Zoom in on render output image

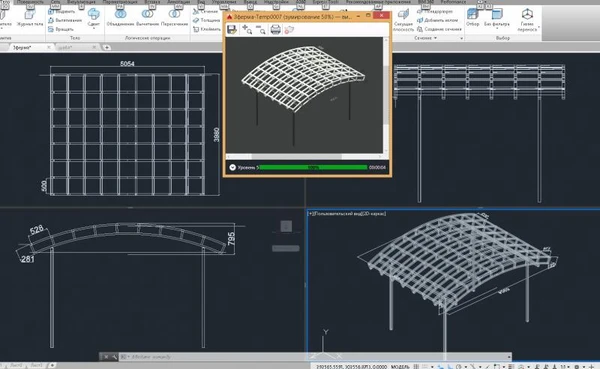247,29
